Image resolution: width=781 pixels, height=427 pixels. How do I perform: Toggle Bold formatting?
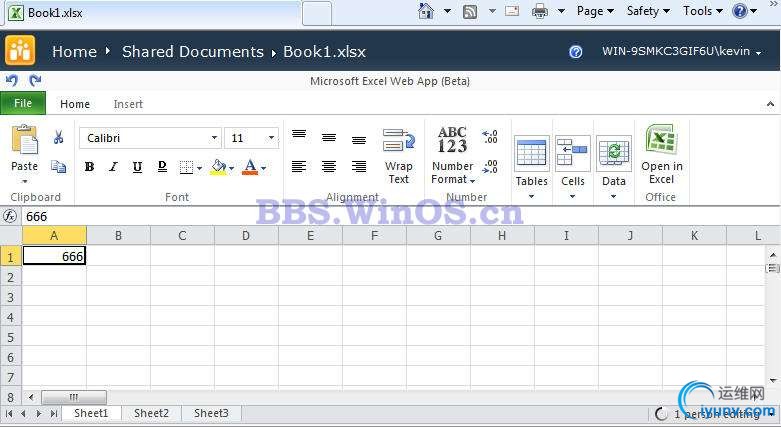[90, 167]
